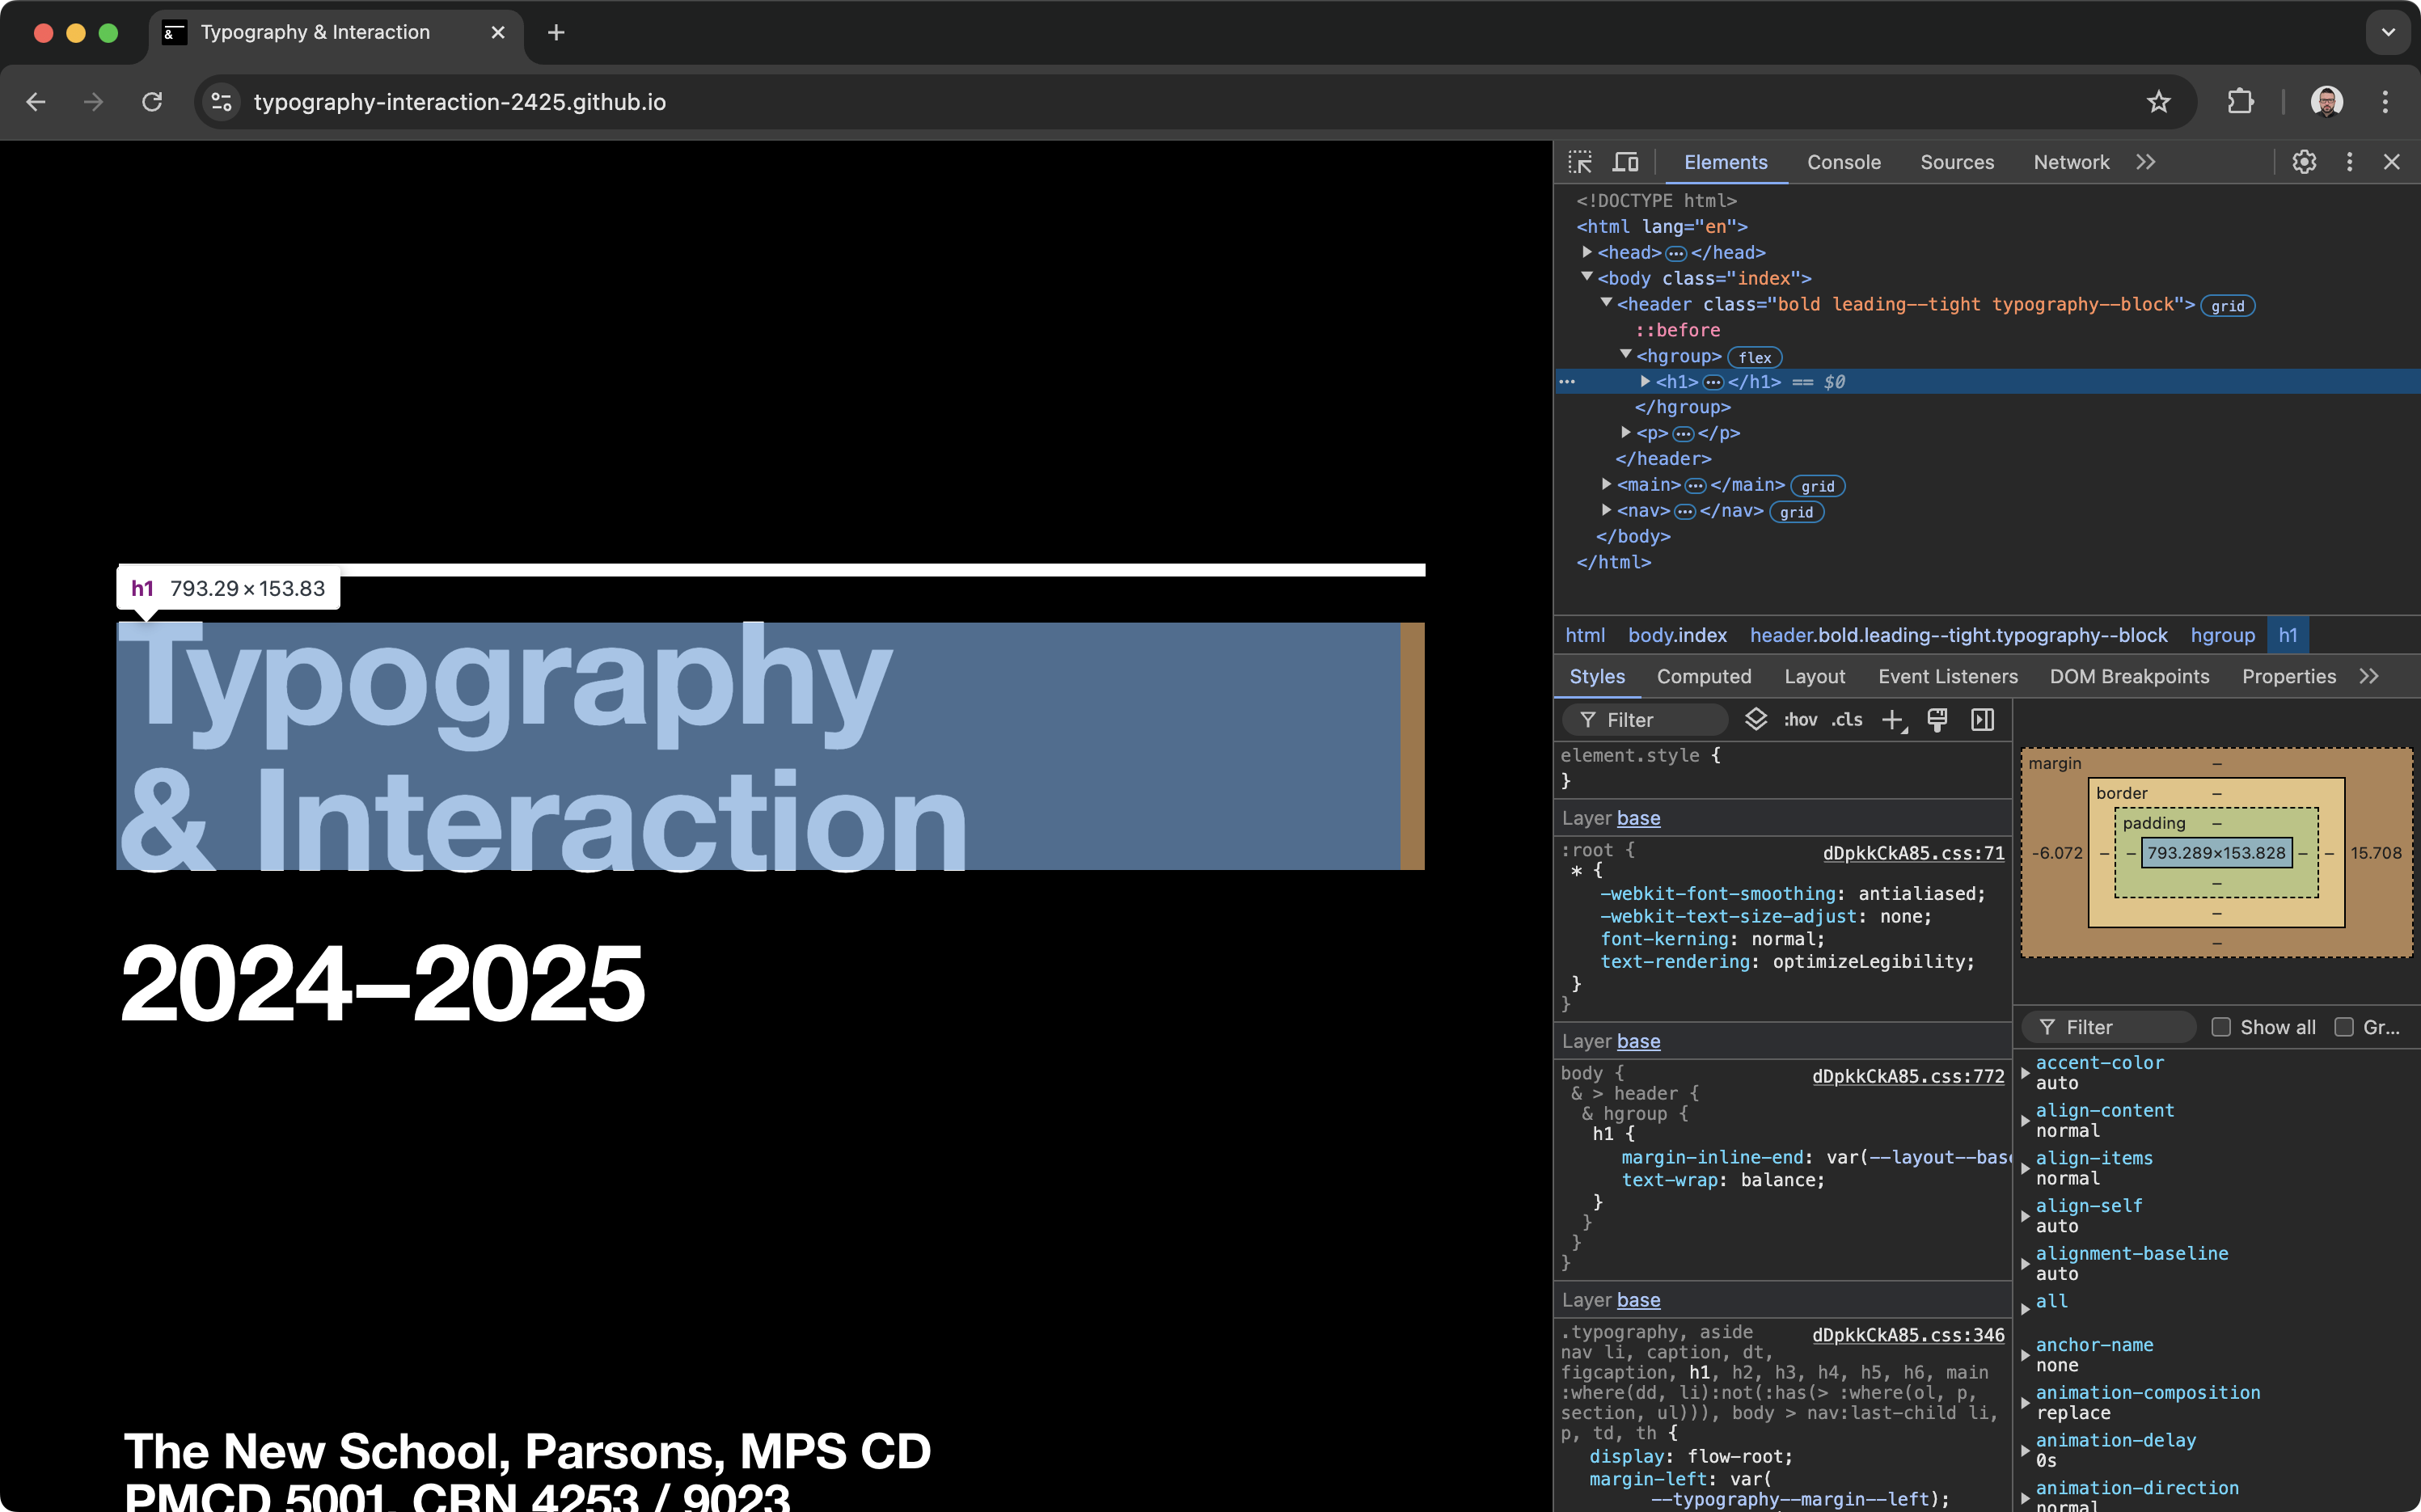Switch to the Network tab

[x=2071, y=162]
